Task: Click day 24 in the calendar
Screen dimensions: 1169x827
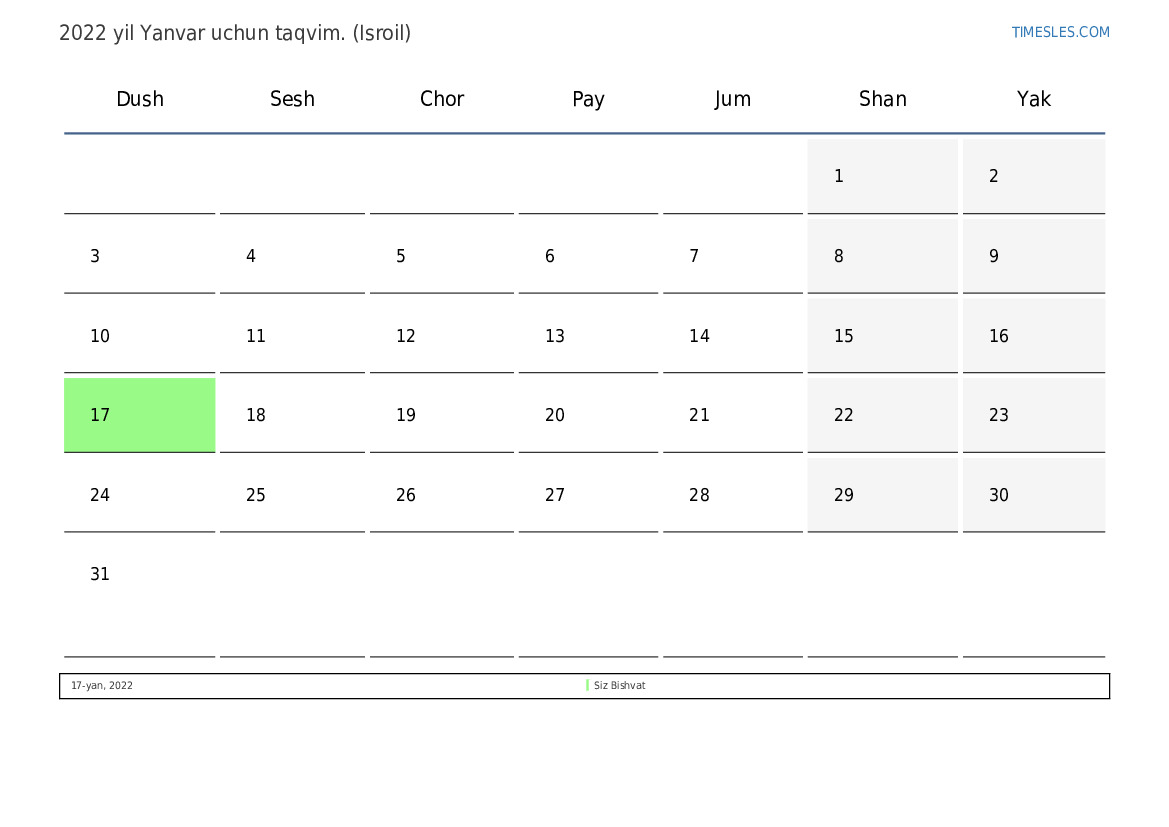Action: pos(139,495)
